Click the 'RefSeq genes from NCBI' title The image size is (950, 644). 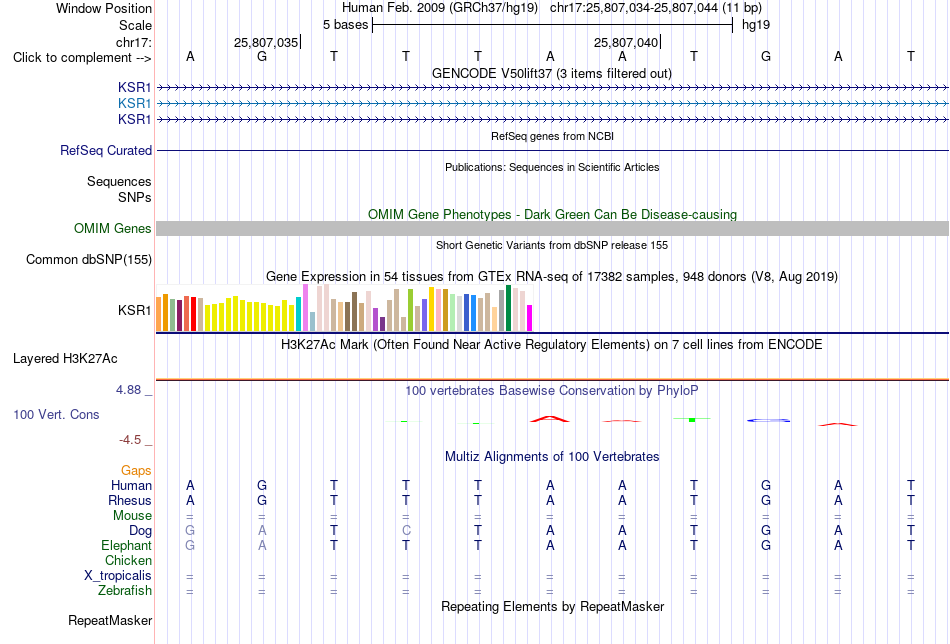552,136
